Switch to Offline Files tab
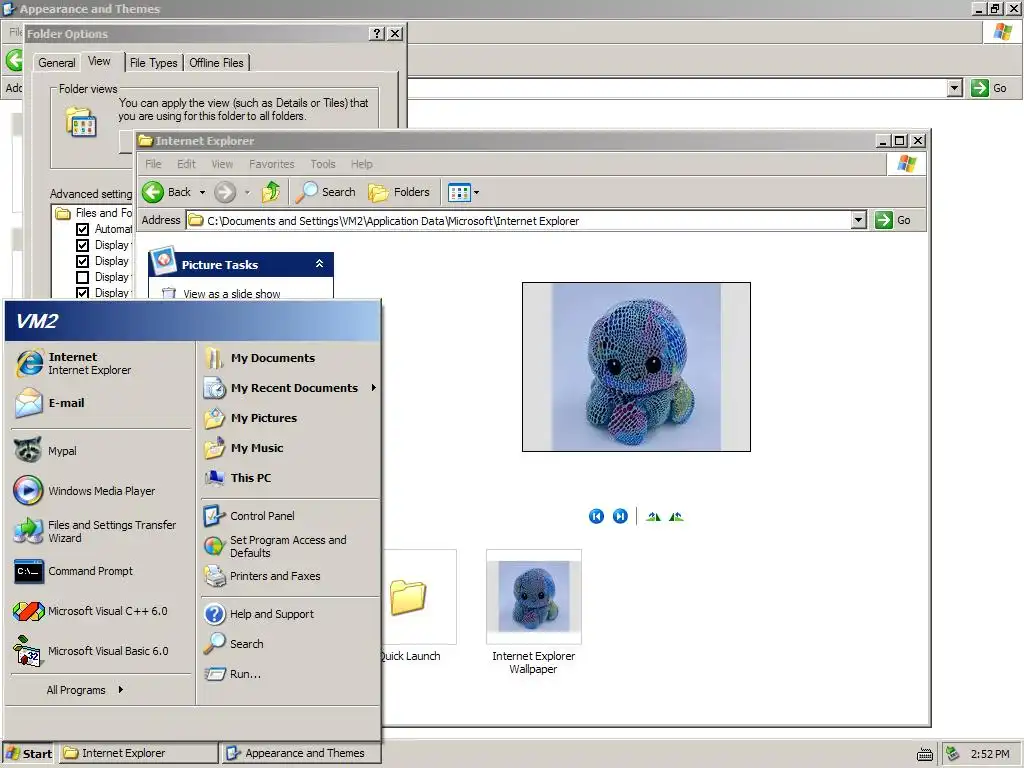Screen dimensions: 1024x768 click(x=216, y=63)
